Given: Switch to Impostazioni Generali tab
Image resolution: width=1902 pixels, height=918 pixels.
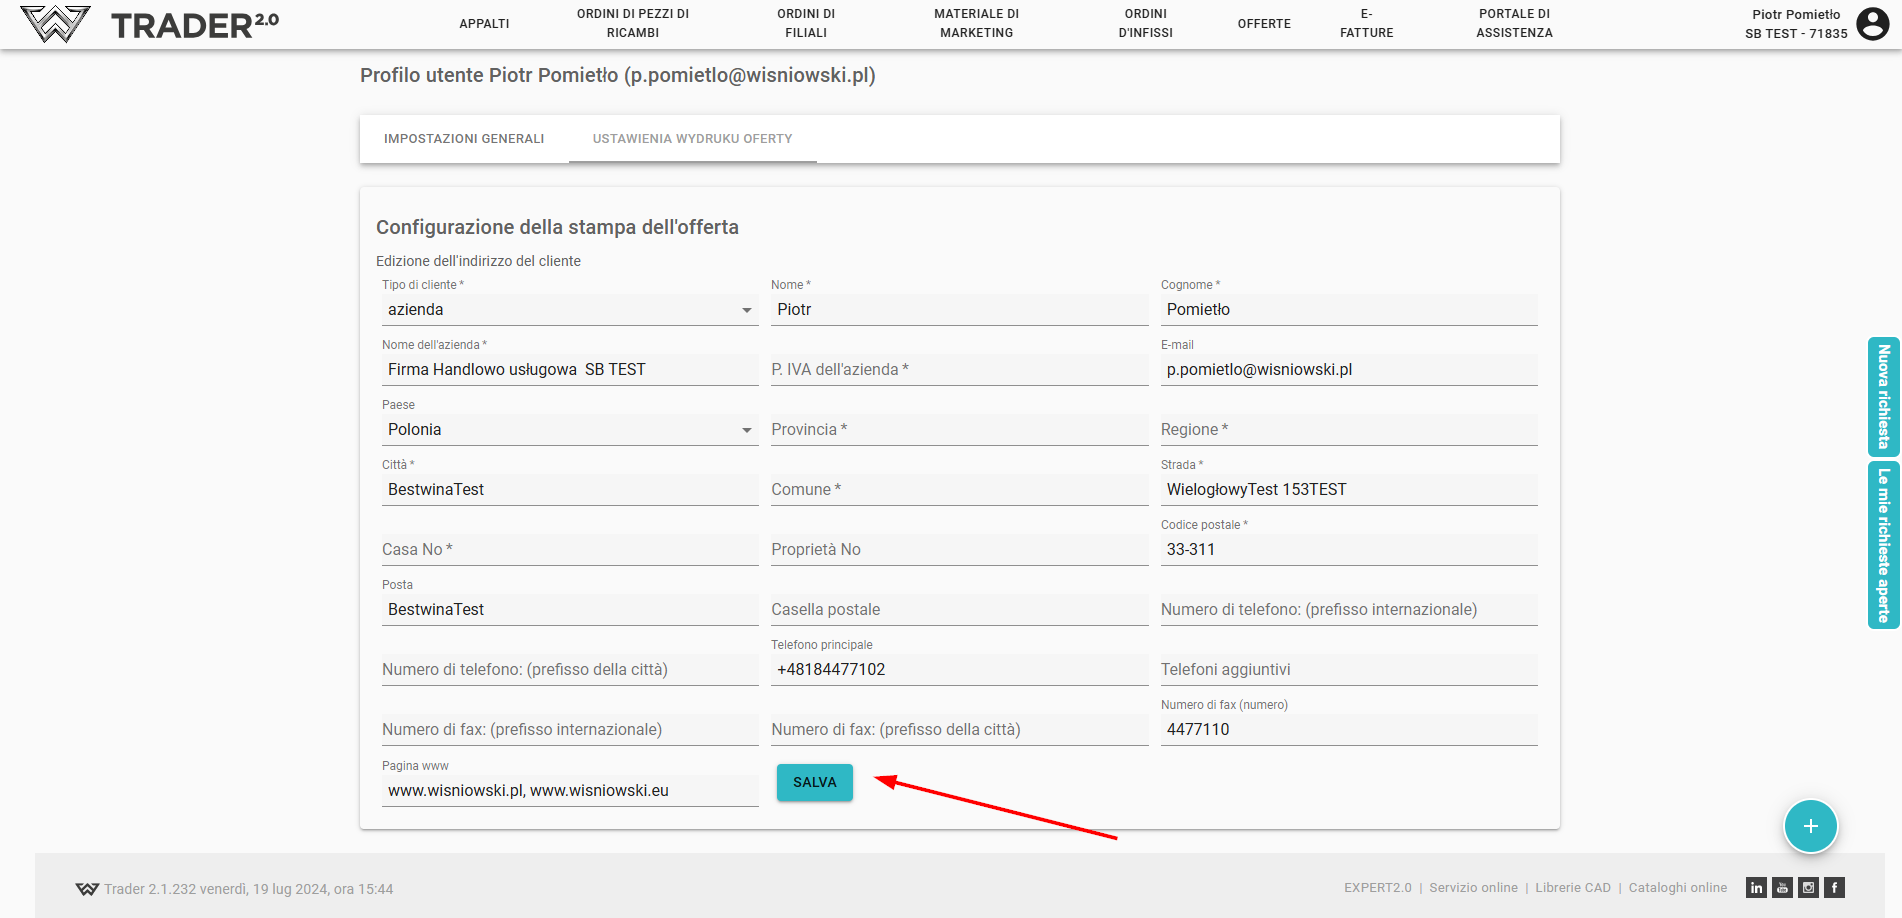Looking at the screenshot, I should click(464, 139).
